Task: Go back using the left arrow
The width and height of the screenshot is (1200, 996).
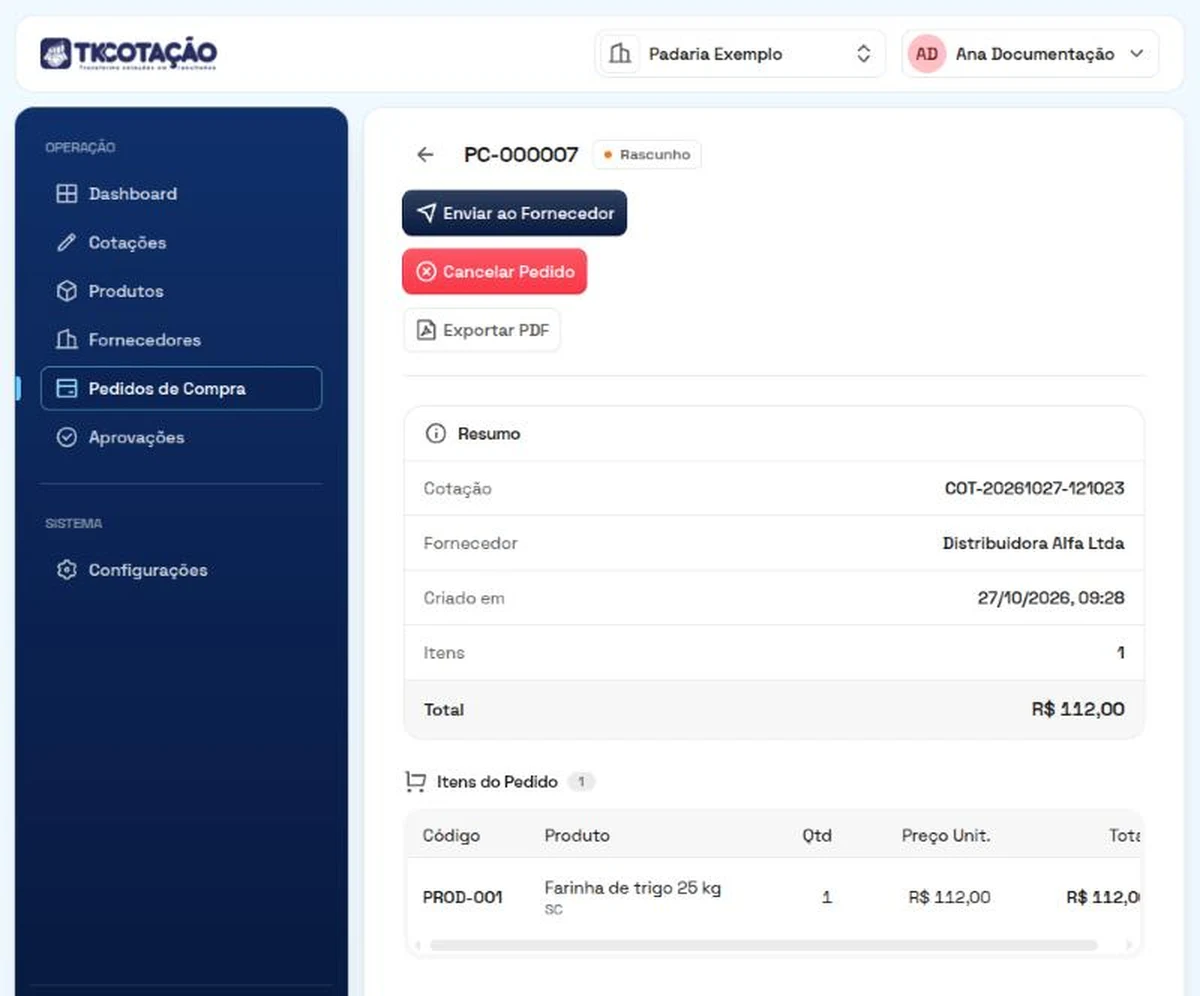Action: point(425,155)
